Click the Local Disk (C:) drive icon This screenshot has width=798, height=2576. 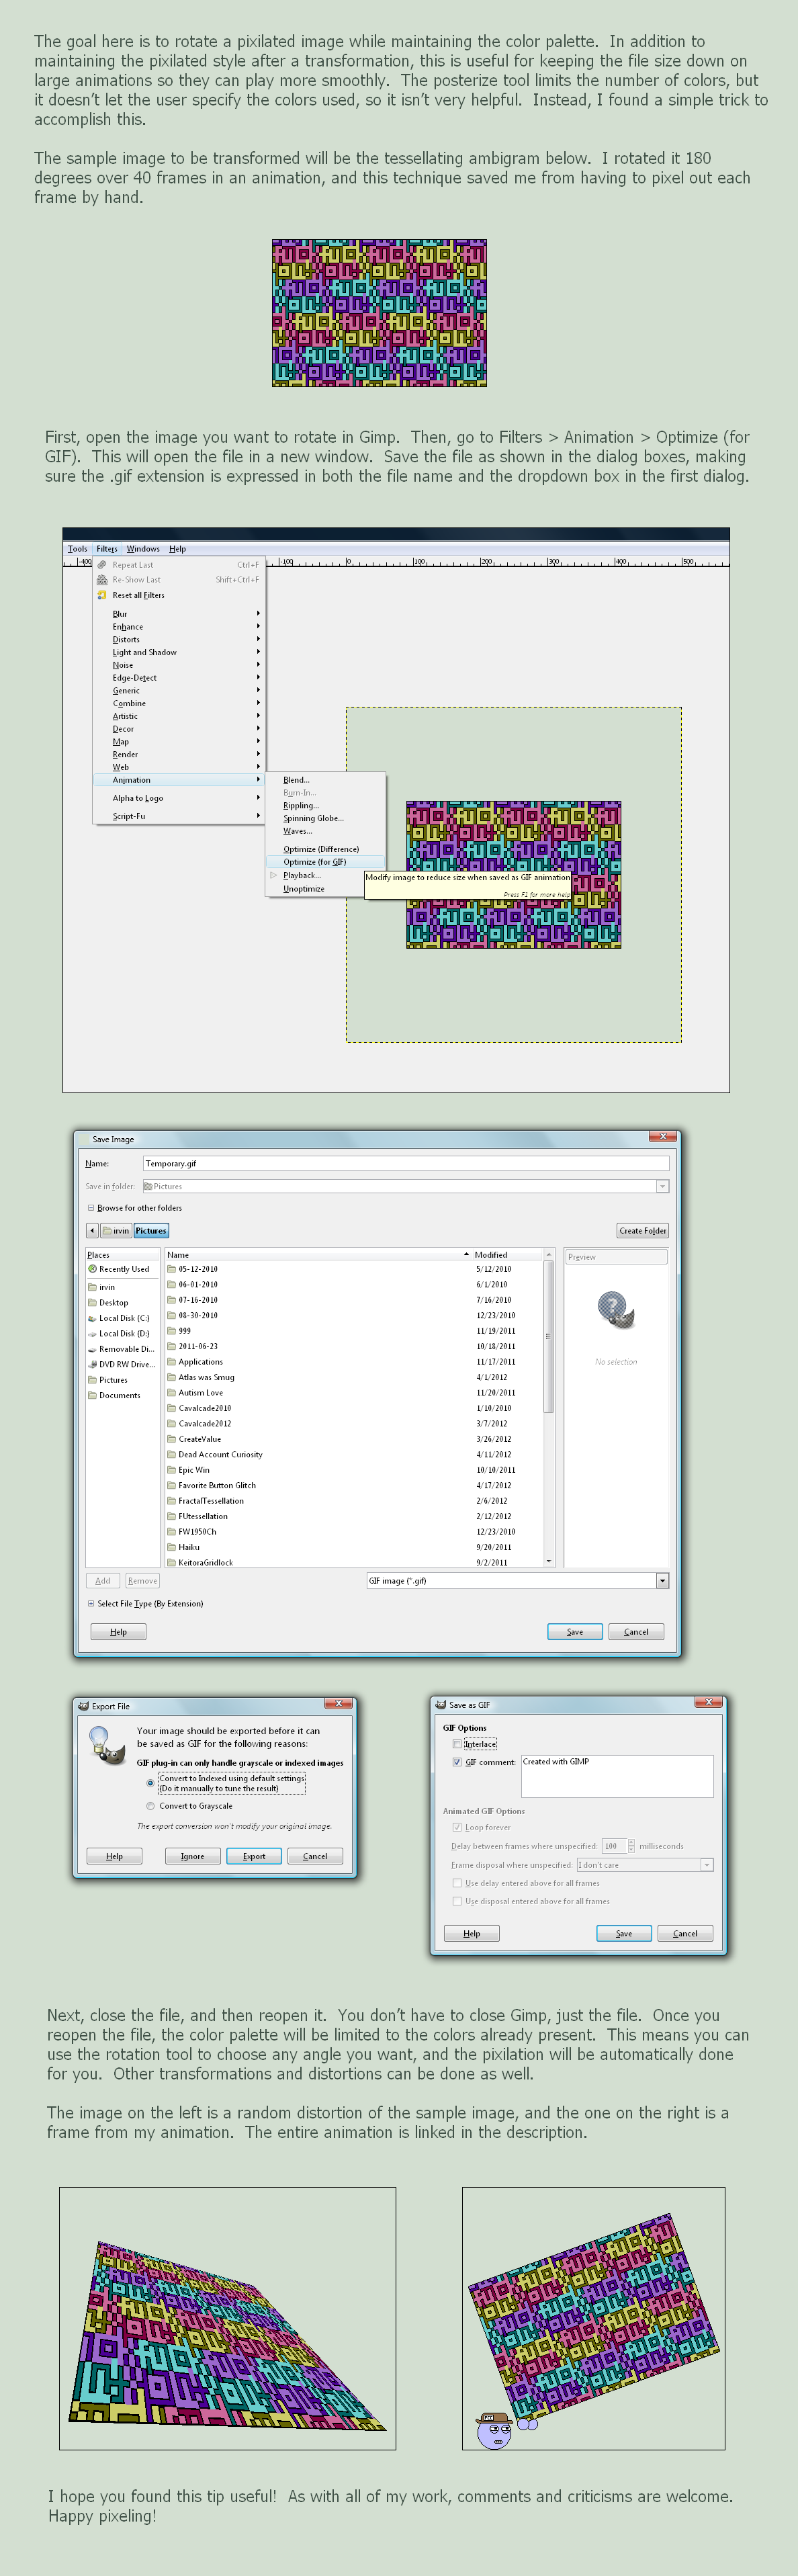pos(93,1318)
